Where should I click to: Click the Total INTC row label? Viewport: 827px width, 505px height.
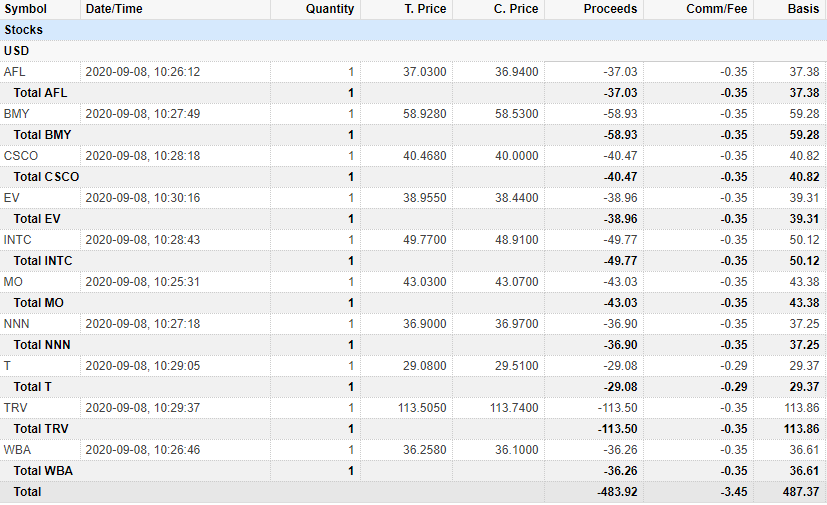coord(43,261)
